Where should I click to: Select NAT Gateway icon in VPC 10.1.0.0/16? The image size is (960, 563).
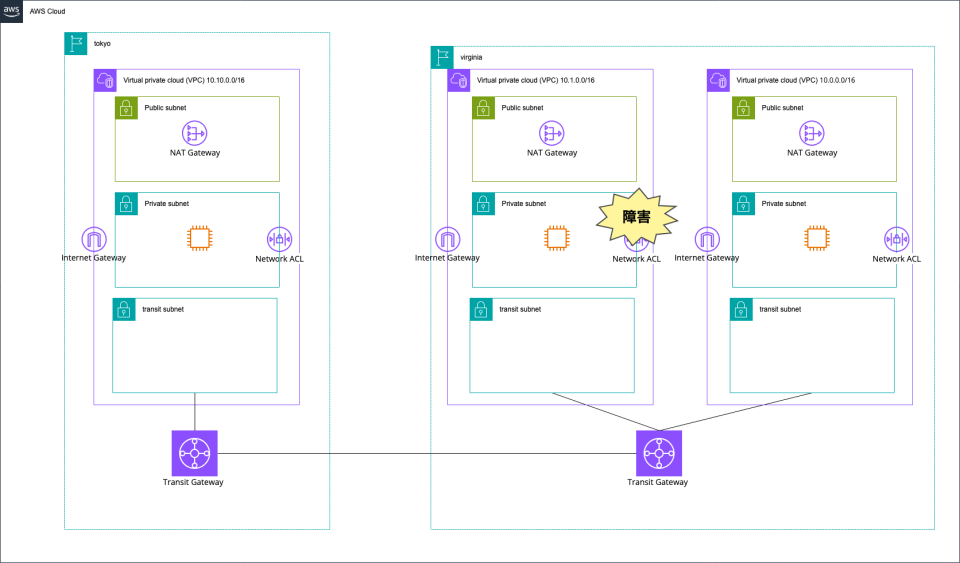pyautogui.click(x=552, y=133)
